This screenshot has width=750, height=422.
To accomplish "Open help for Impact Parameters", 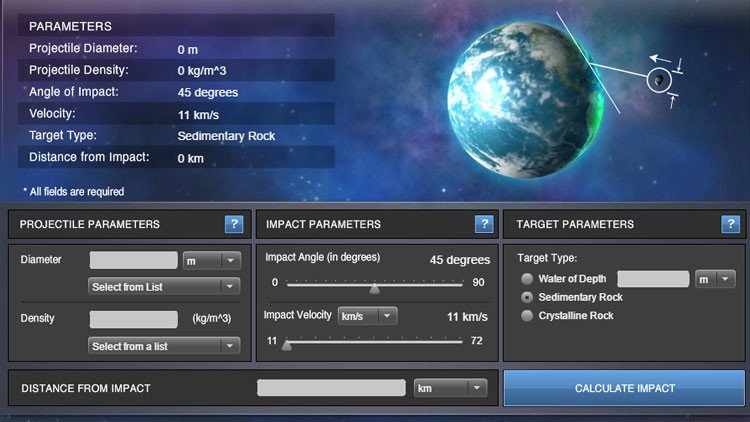I will tap(484, 224).
